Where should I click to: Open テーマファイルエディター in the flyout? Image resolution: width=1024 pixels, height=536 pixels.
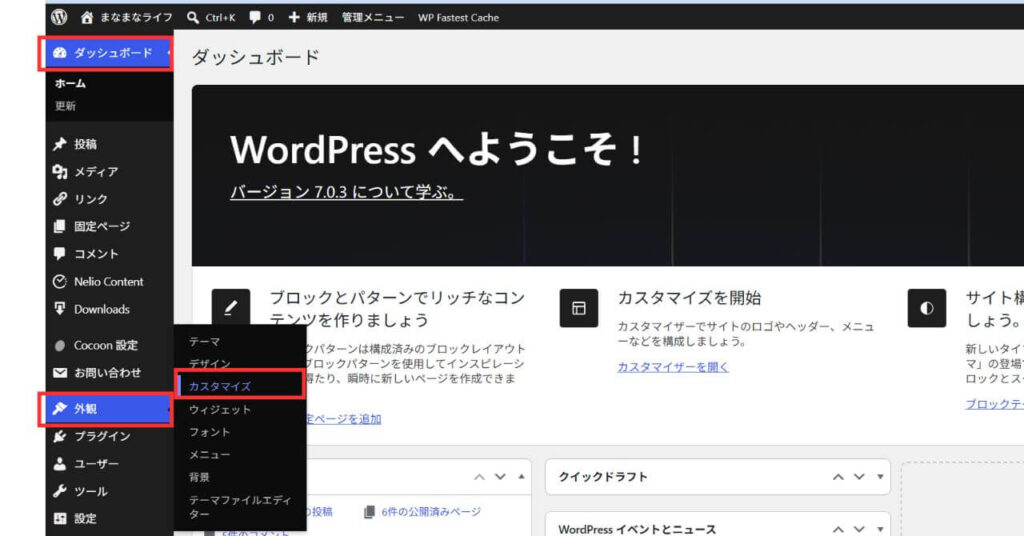click(240, 507)
